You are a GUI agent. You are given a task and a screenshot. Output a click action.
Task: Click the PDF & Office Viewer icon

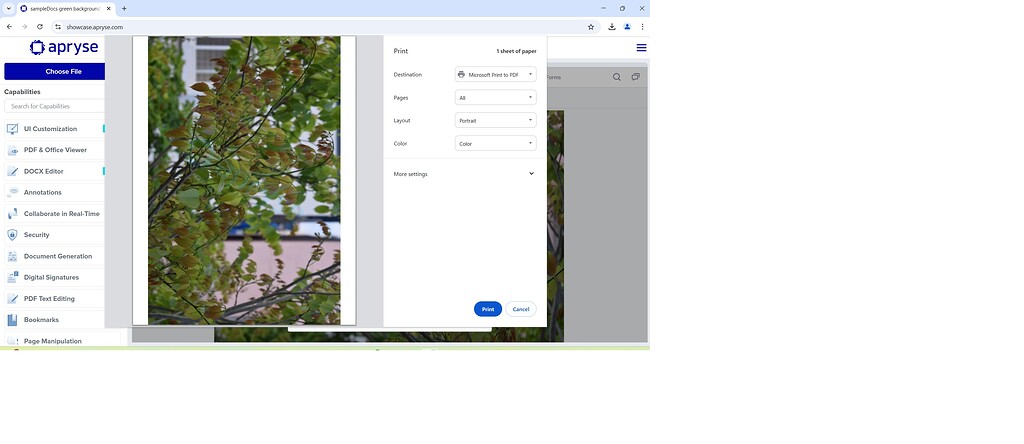click(x=12, y=150)
